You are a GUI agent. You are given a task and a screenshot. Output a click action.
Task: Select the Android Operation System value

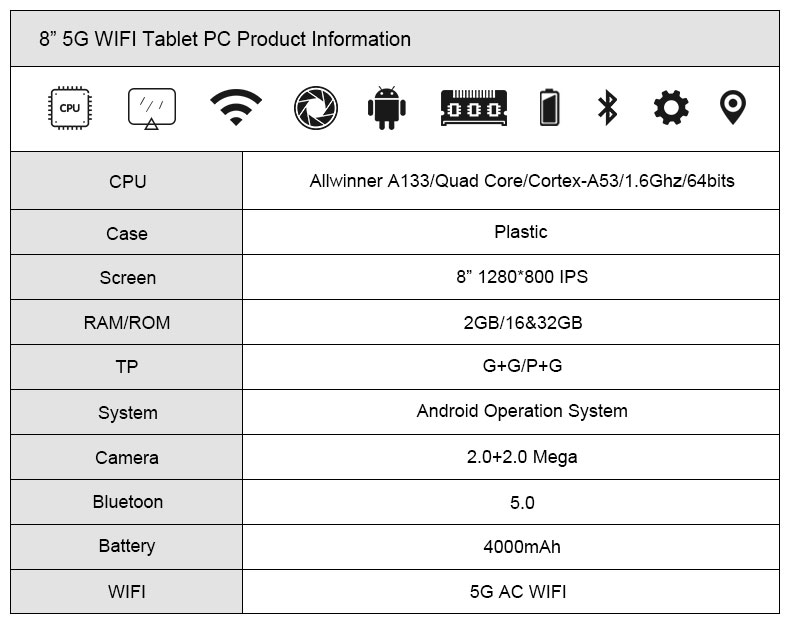pos(522,411)
